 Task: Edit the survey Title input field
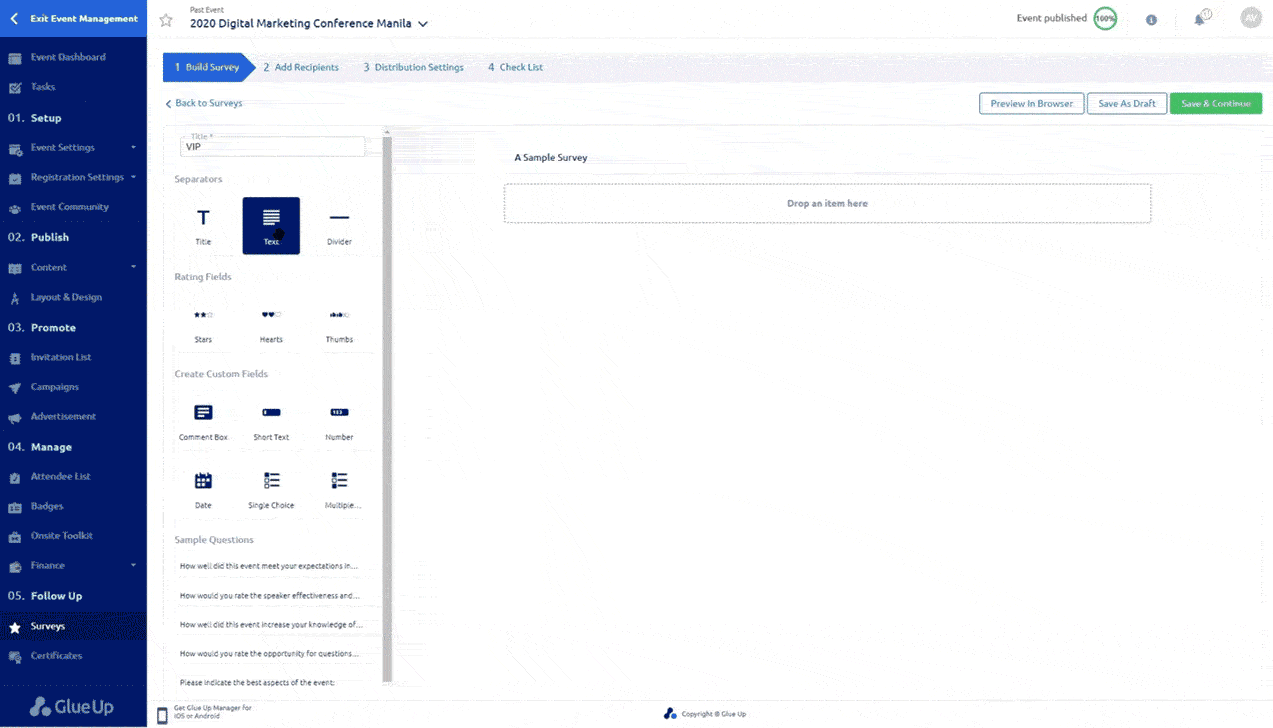click(x=272, y=146)
